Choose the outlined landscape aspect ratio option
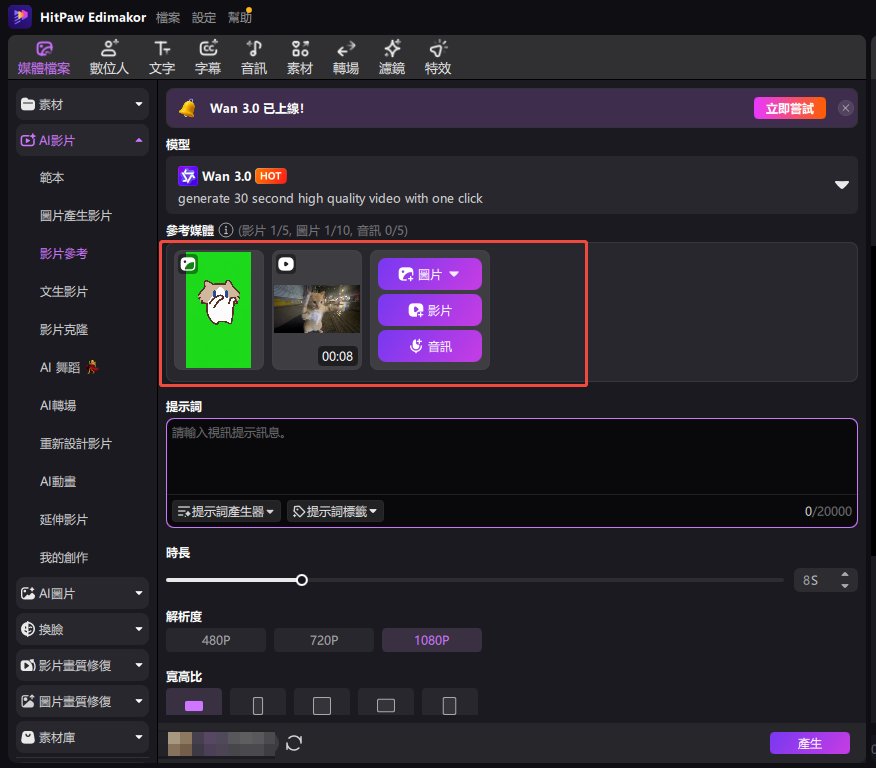Image resolution: width=876 pixels, height=768 pixels. pyautogui.click(x=385, y=703)
